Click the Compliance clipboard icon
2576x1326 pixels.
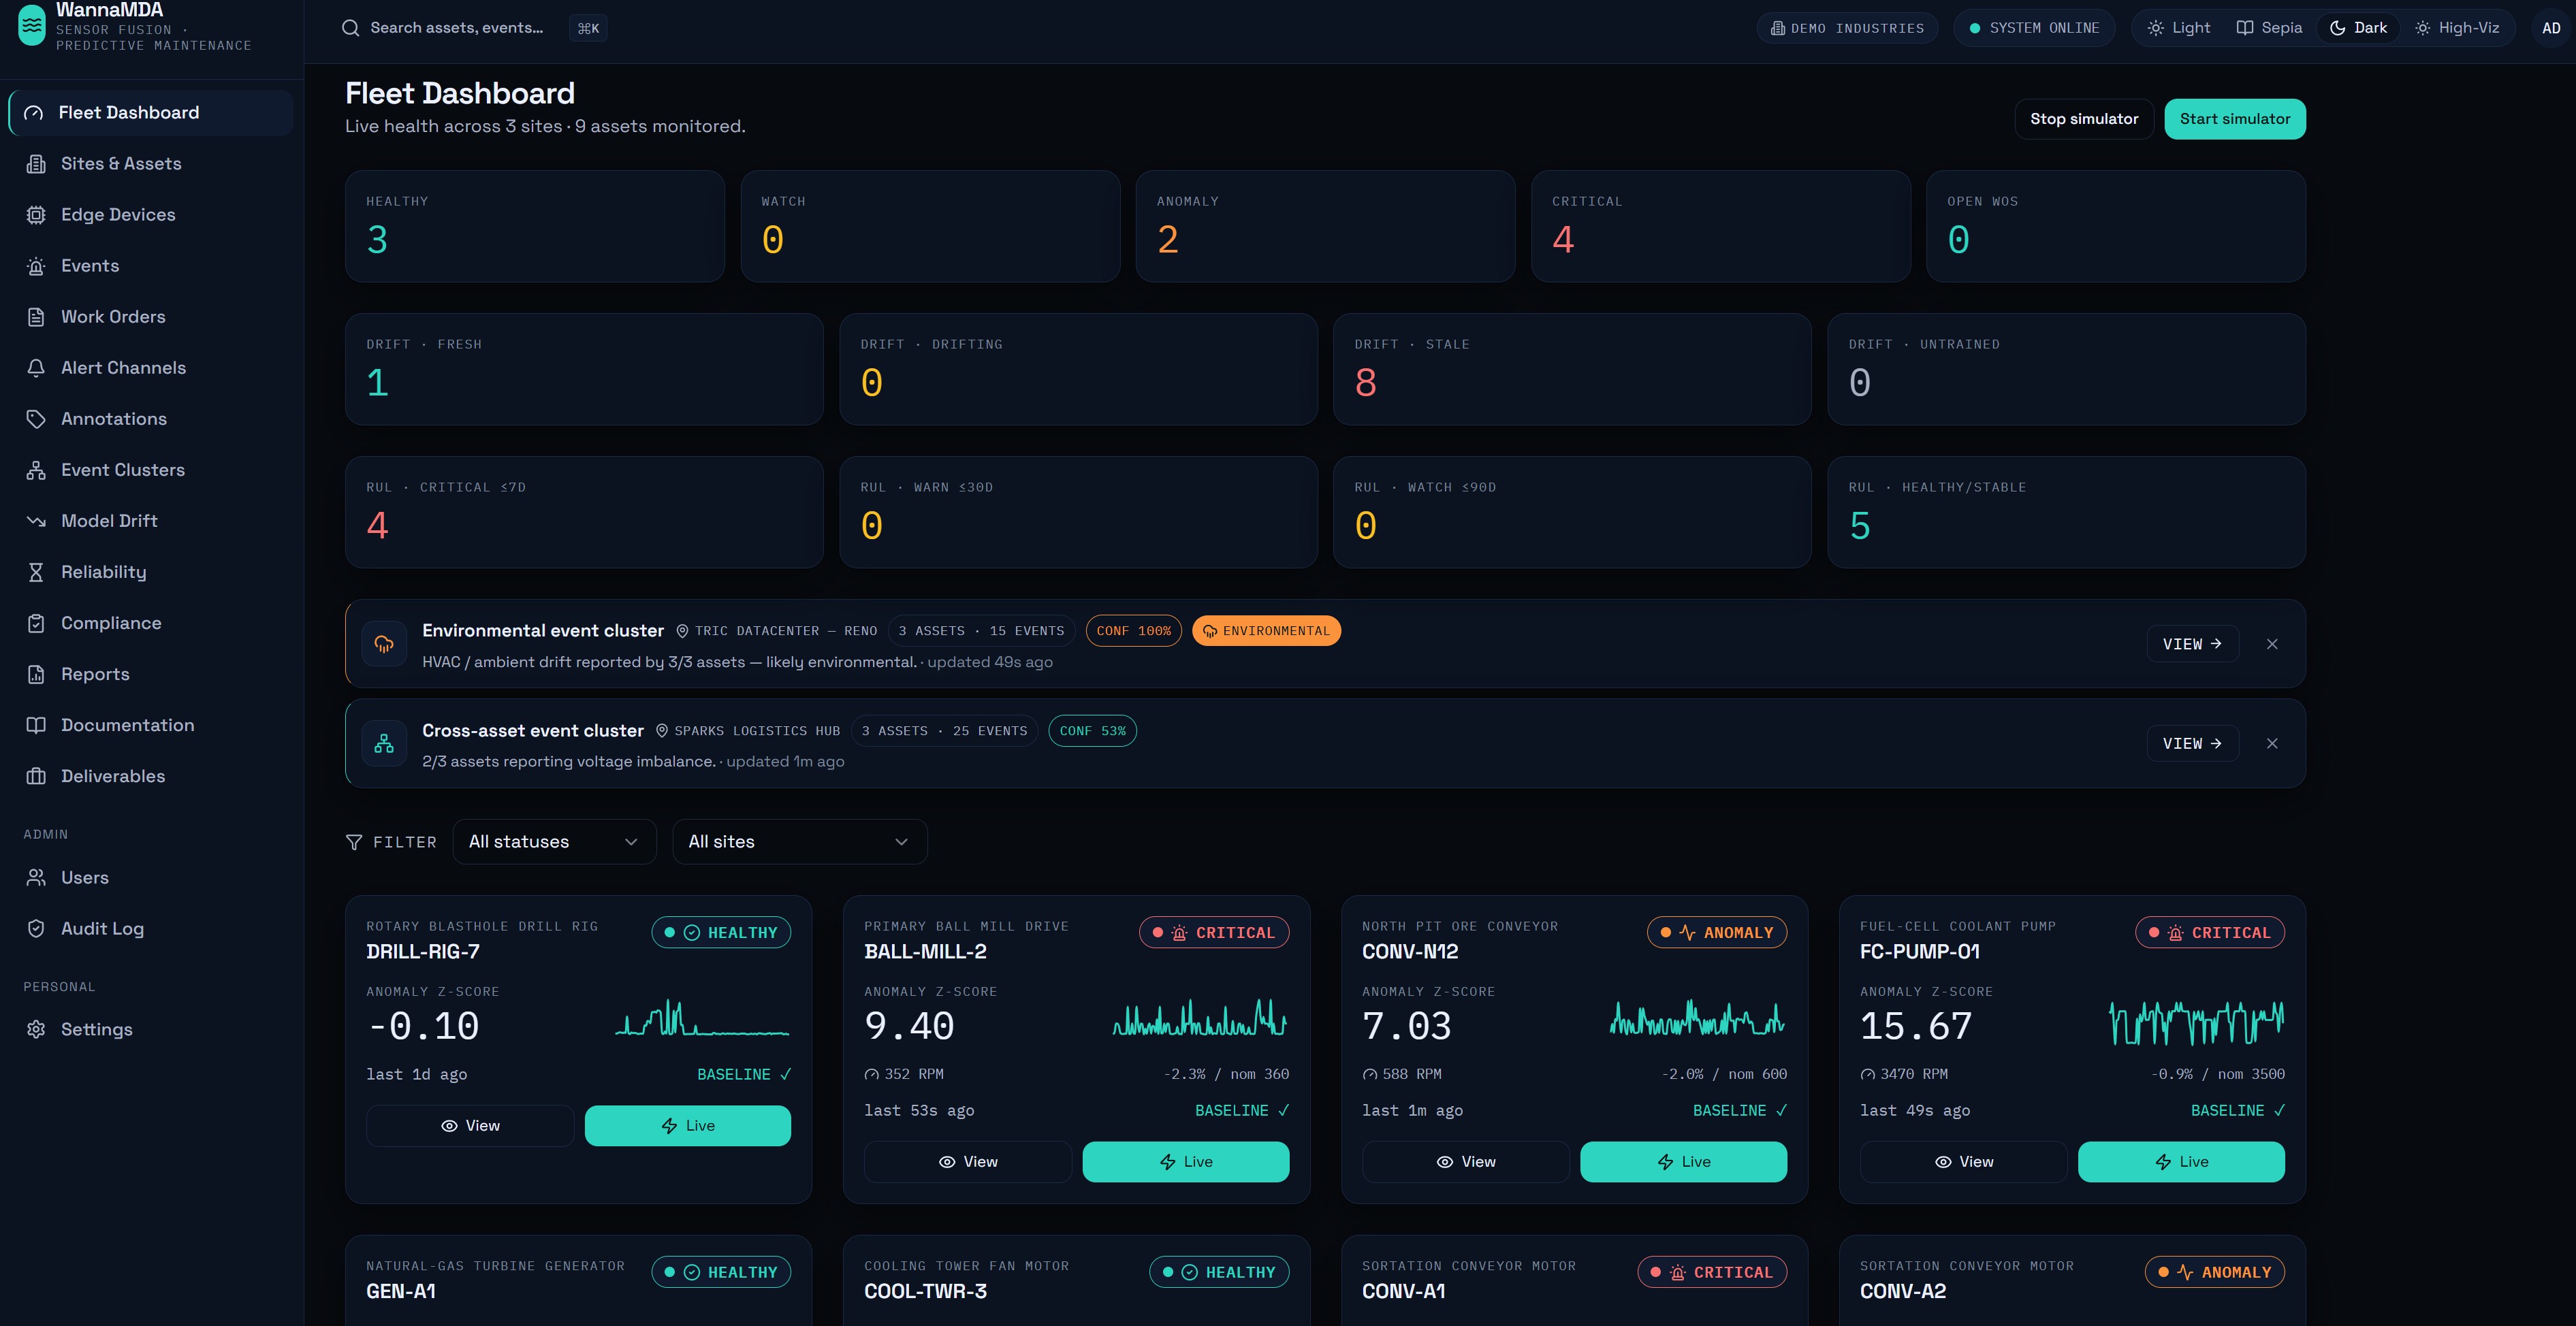click(36, 623)
